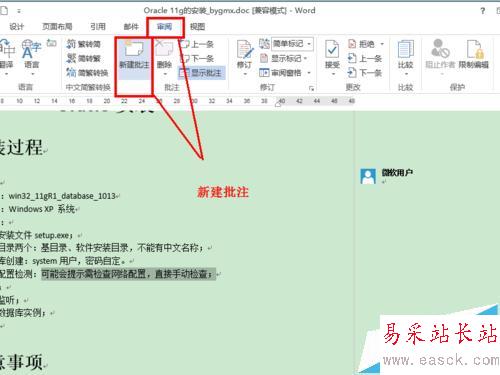Click the 微软用户 comment avatar
The width and height of the screenshot is (500, 375).
tap(368, 176)
